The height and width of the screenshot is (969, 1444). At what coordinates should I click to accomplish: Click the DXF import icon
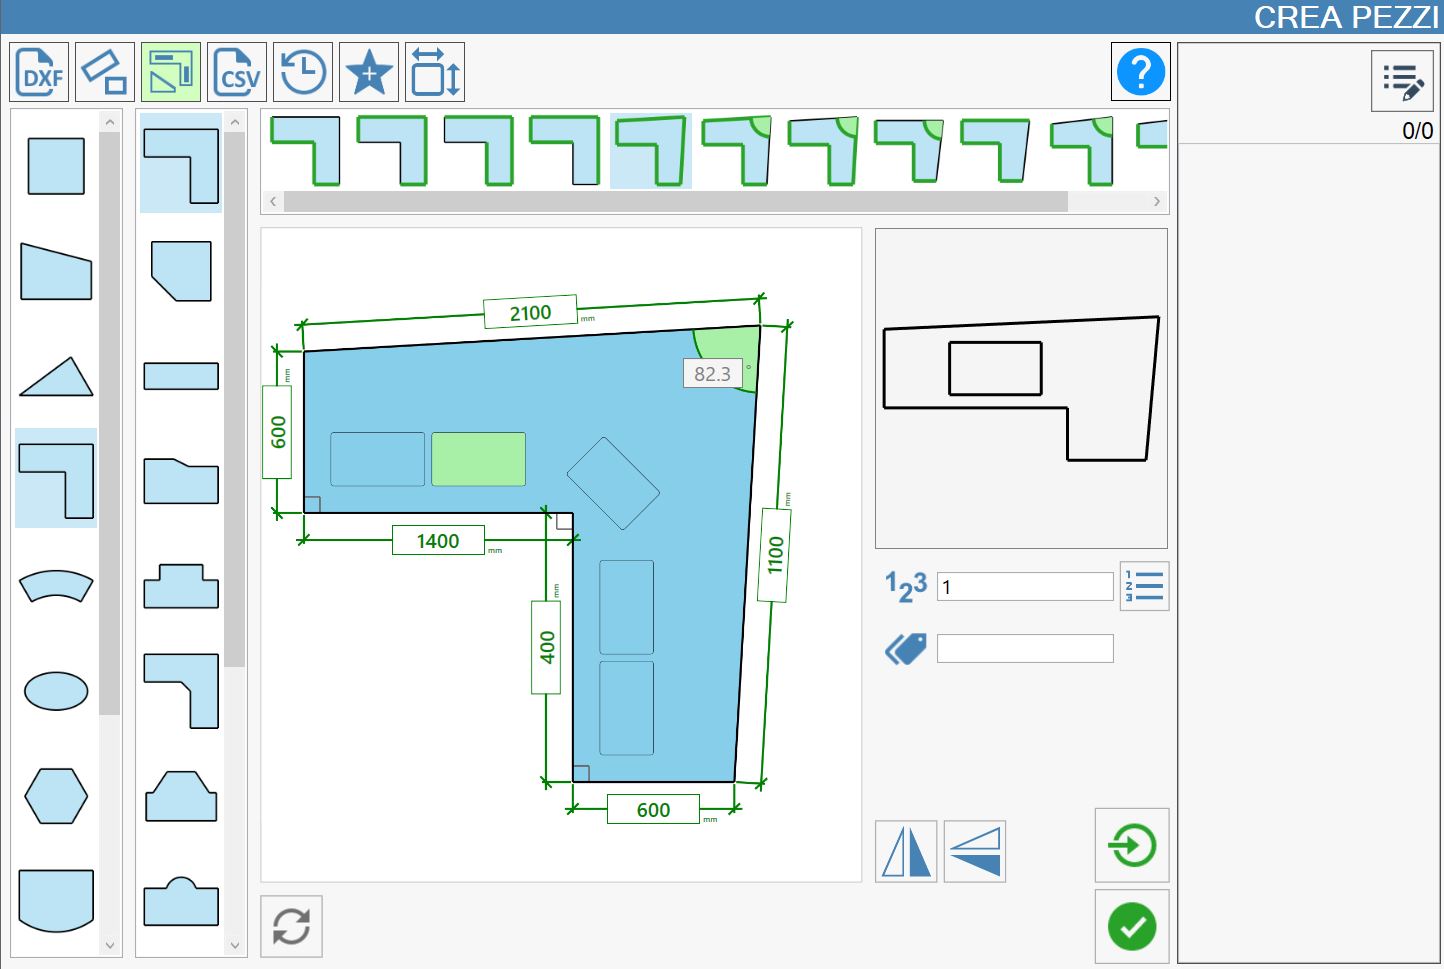[40, 72]
